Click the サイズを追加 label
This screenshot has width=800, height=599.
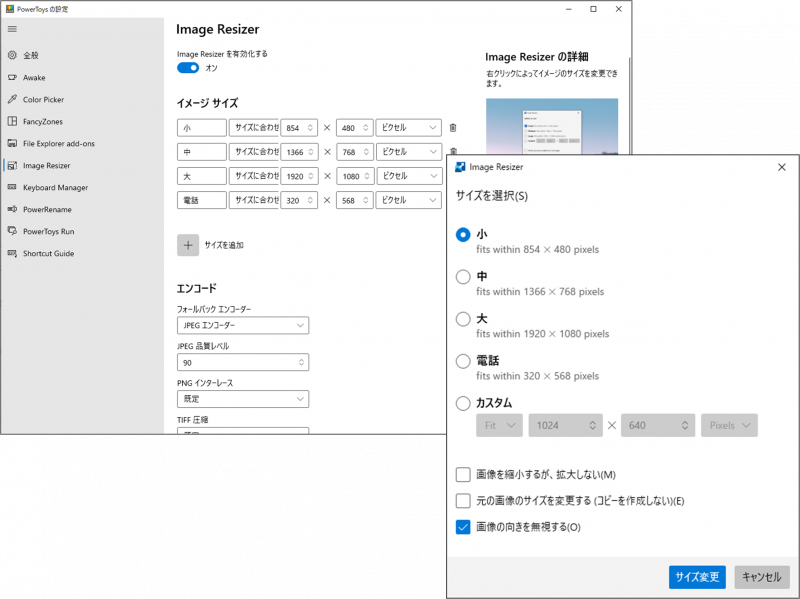(x=224, y=245)
